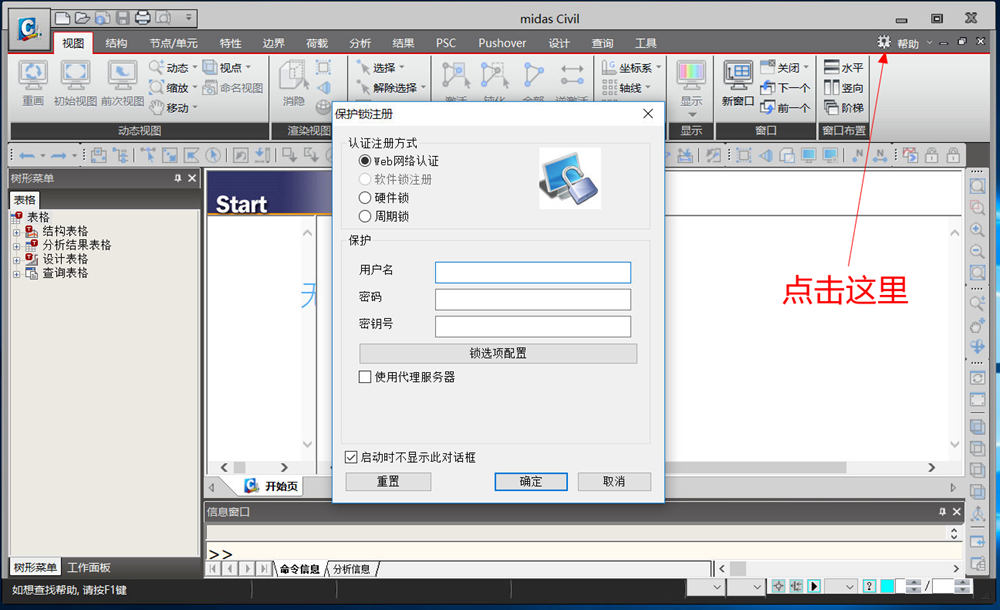Click the zoom-out magnifier on the right toolbar
The height and width of the screenshot is (610, 1000).
coord(977,251)
